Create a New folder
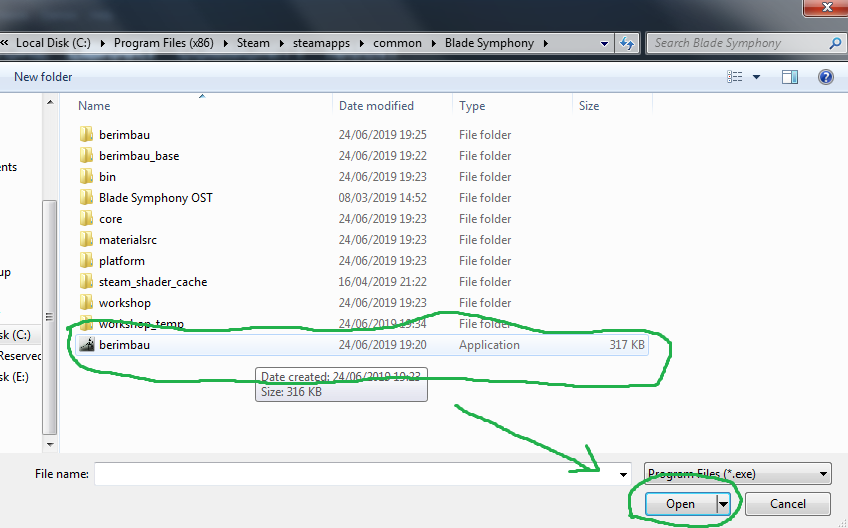Viewport: 848px width, 528px height. click(43, 77)
